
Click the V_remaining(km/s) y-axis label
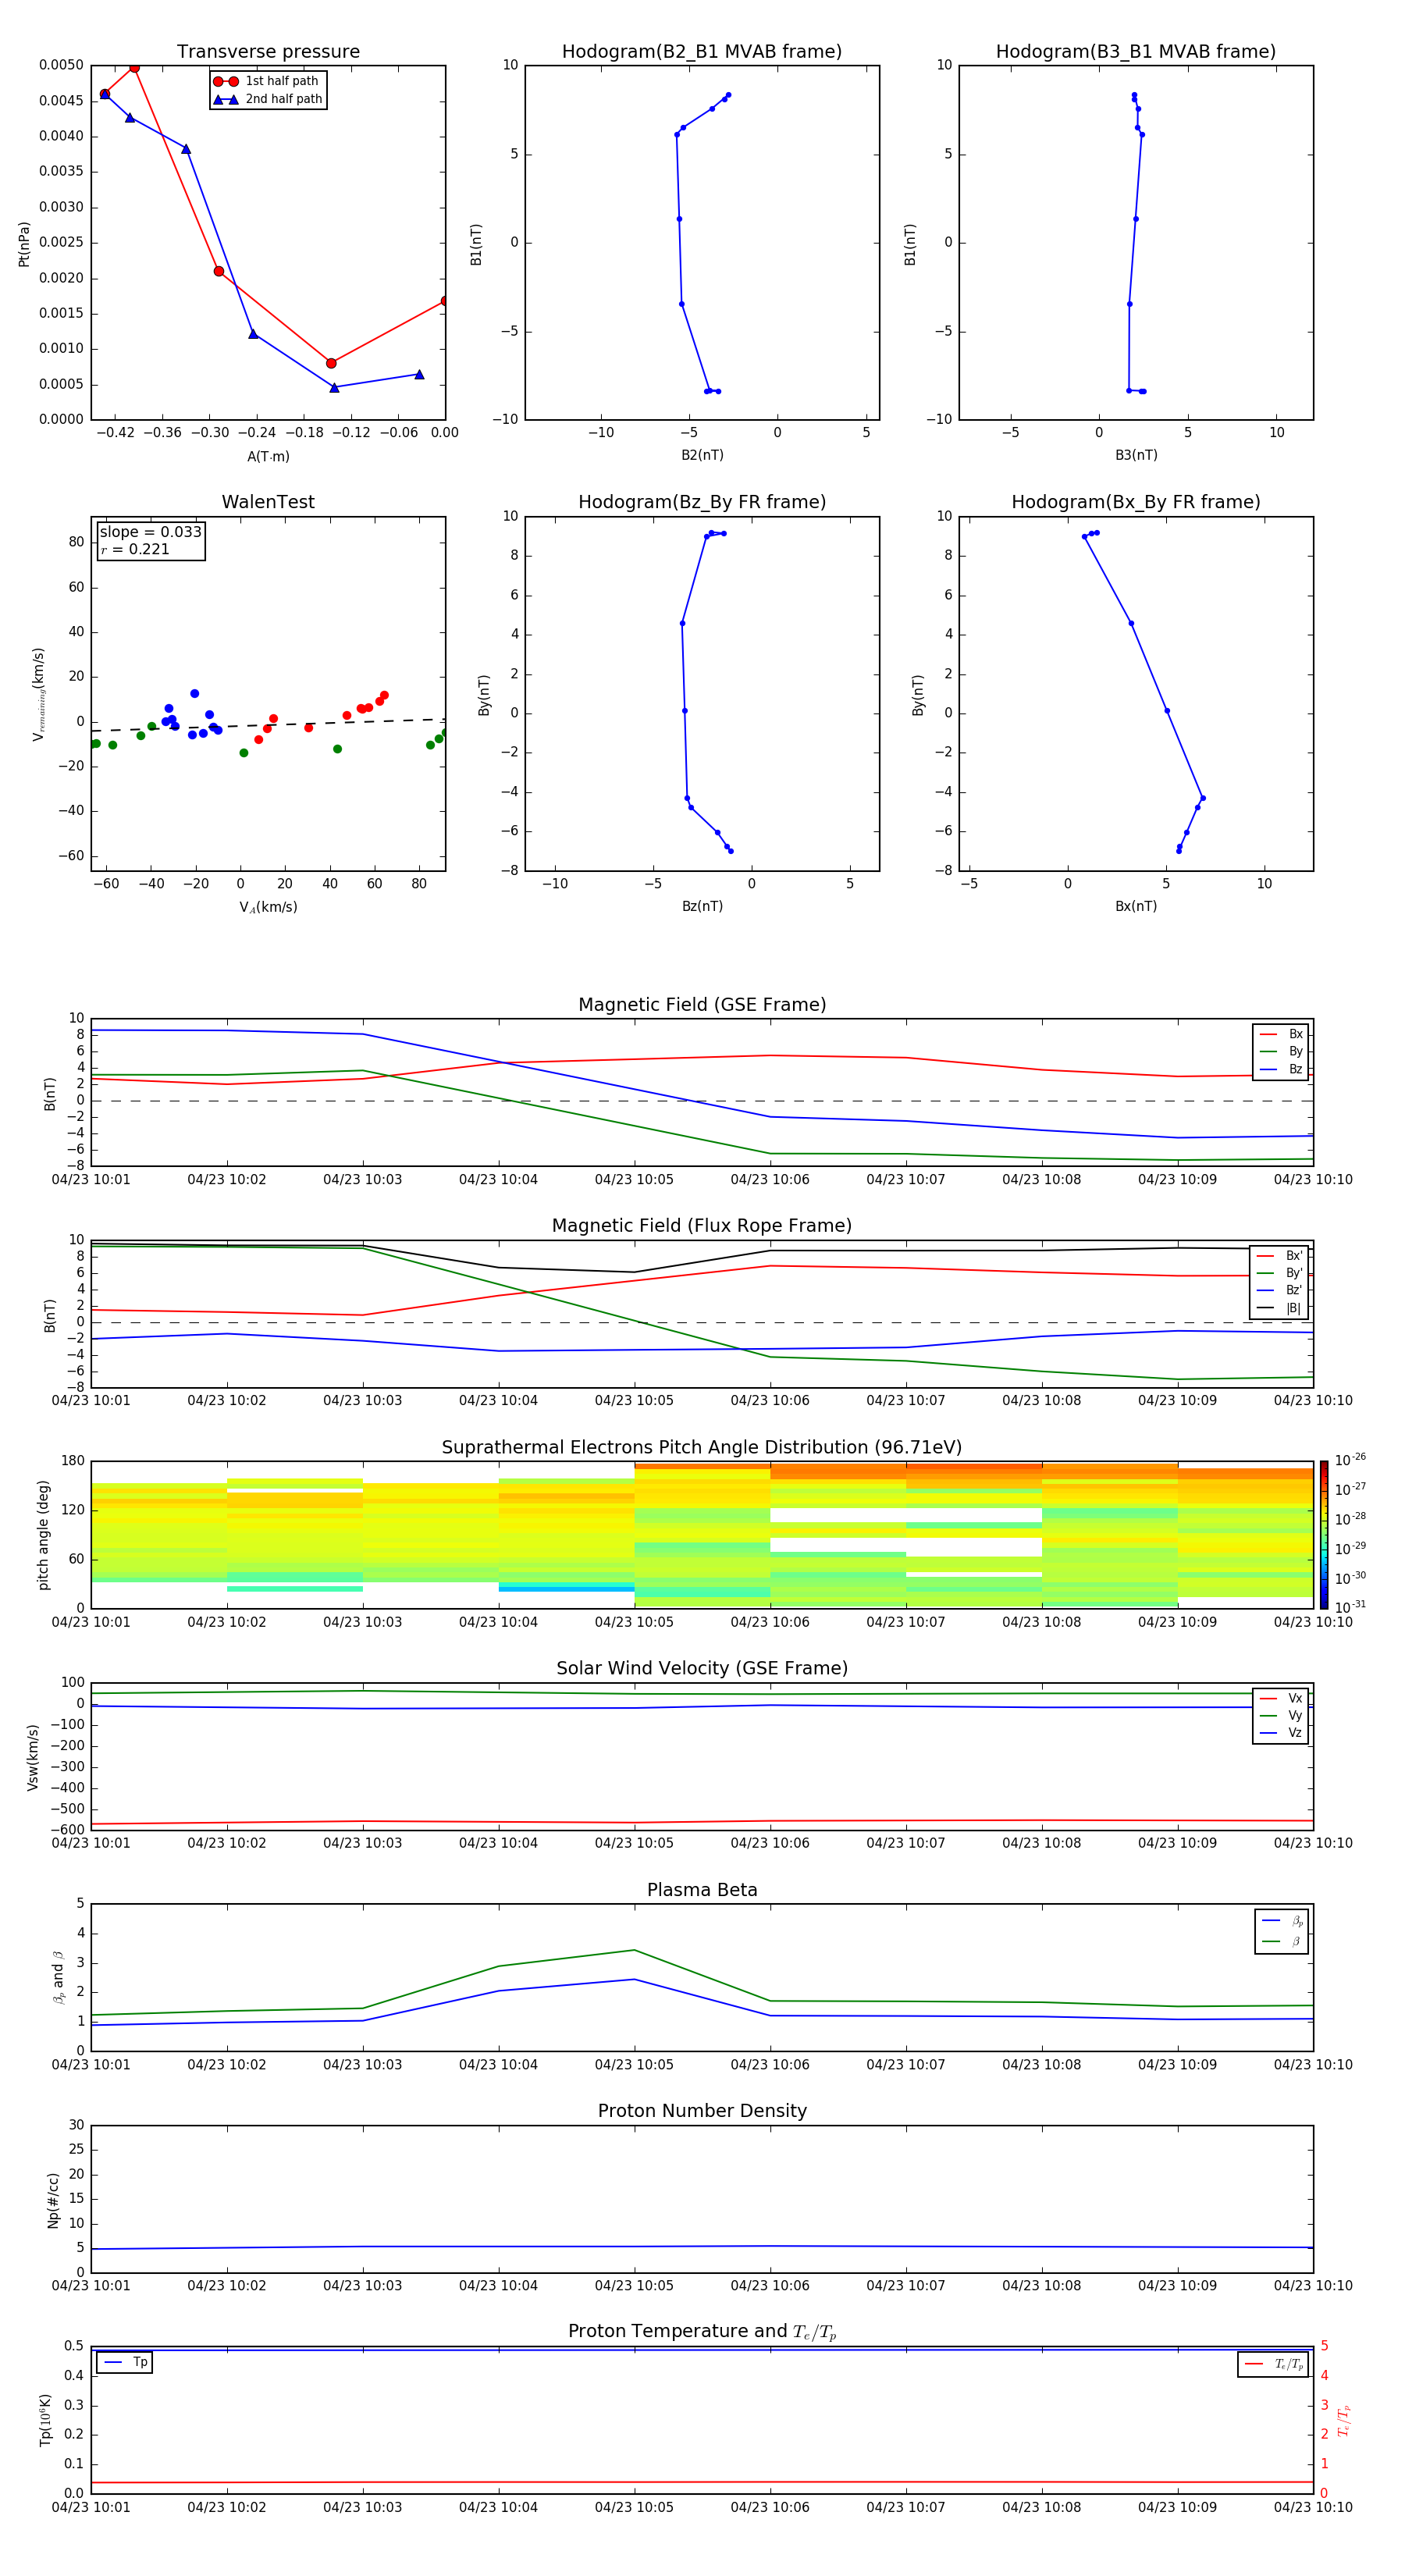click(38, 694)
